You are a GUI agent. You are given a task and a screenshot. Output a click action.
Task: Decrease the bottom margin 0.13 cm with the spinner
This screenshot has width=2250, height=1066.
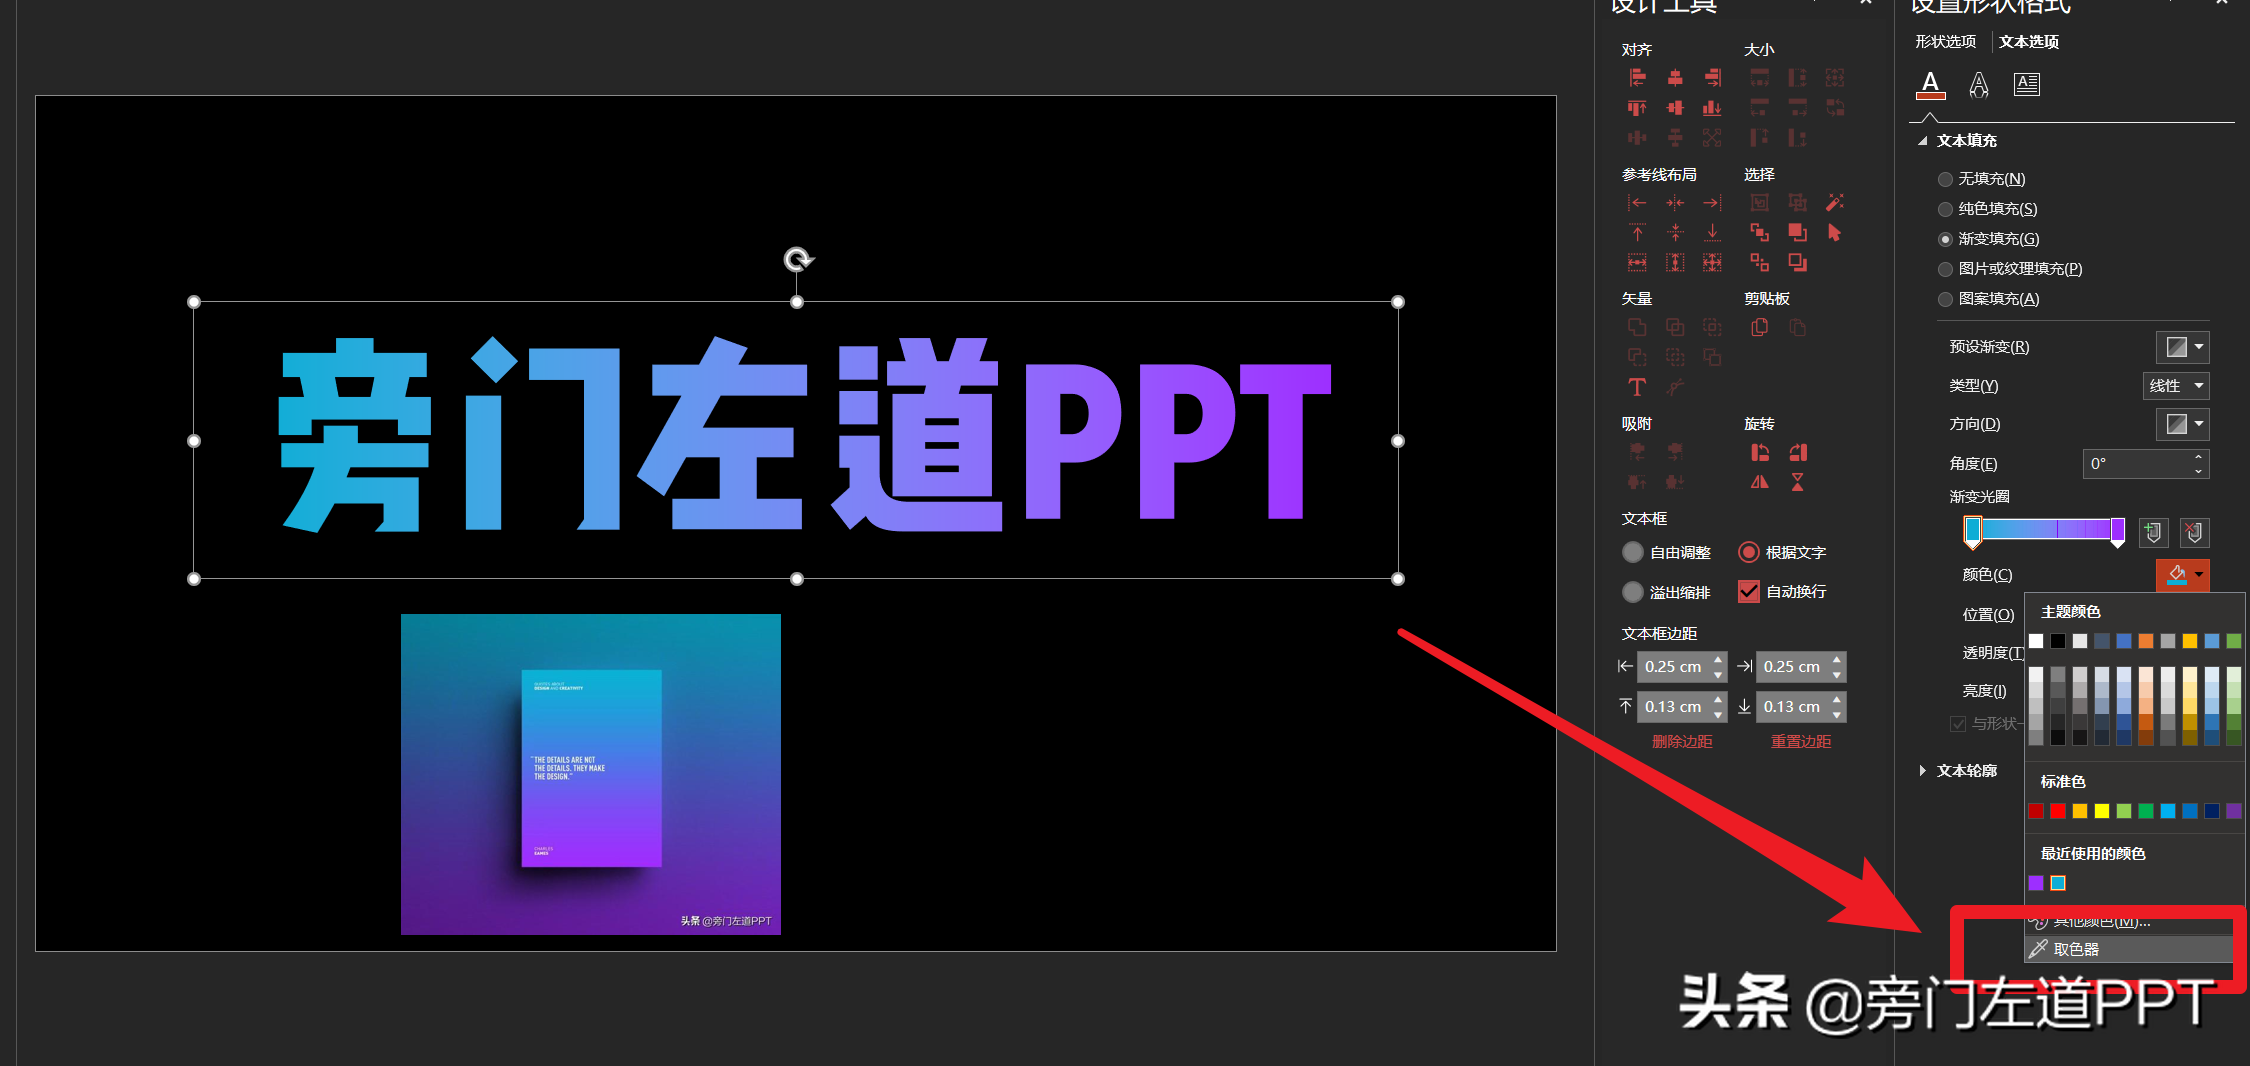[x=1837, y=714]
